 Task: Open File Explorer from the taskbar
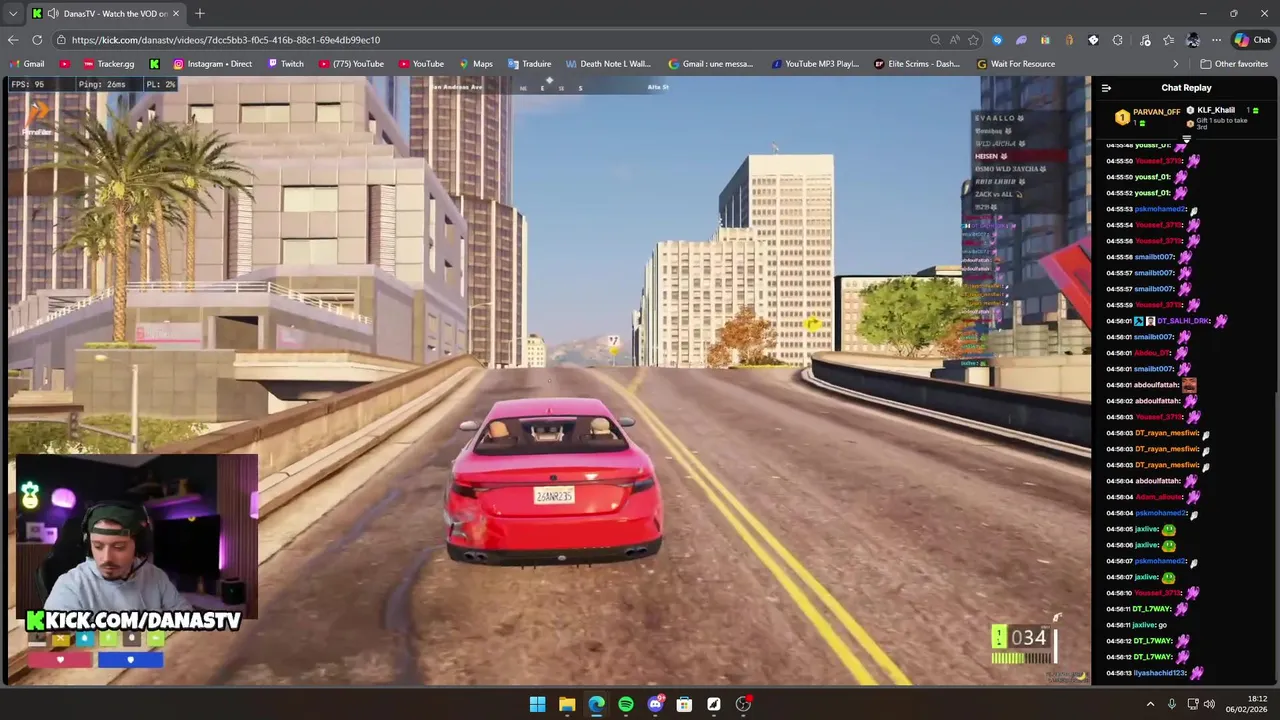pyautogui.click(x=567, y=704)
